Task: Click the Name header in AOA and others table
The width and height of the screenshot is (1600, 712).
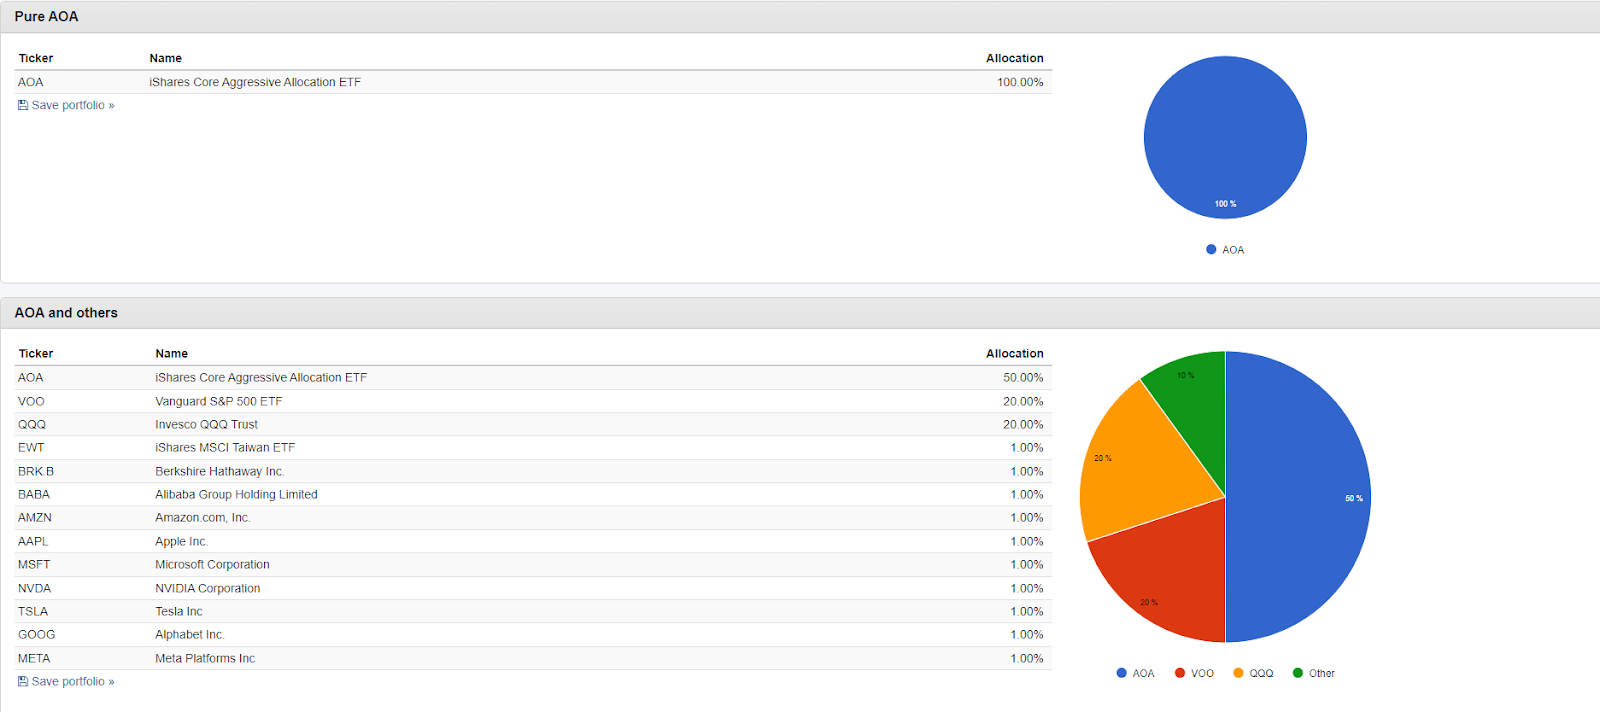Action: pos(172,353)
